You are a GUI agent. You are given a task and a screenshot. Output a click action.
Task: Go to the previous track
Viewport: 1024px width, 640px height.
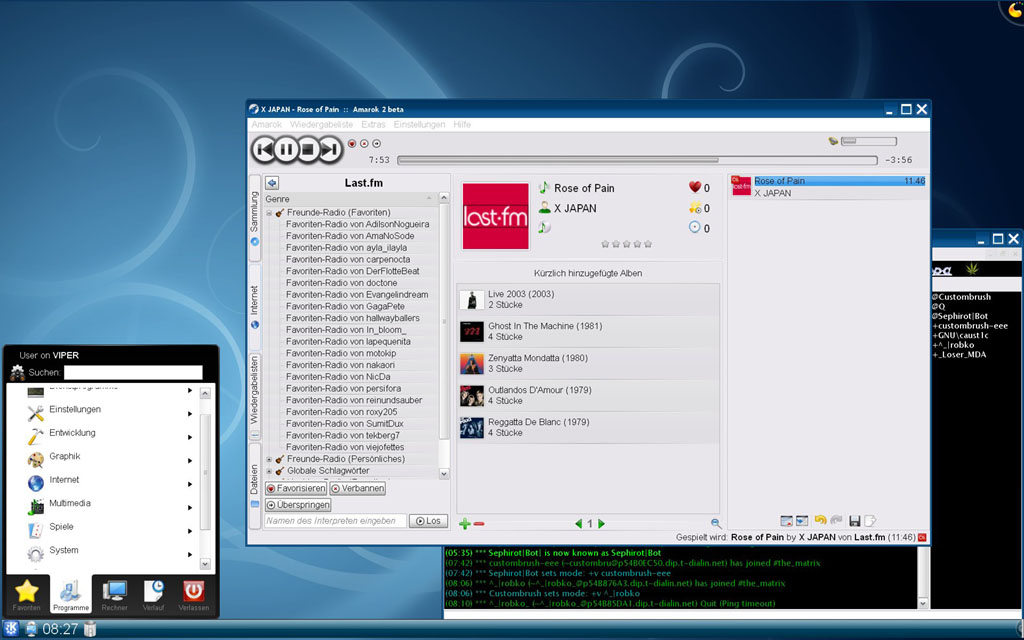point(263,150)
